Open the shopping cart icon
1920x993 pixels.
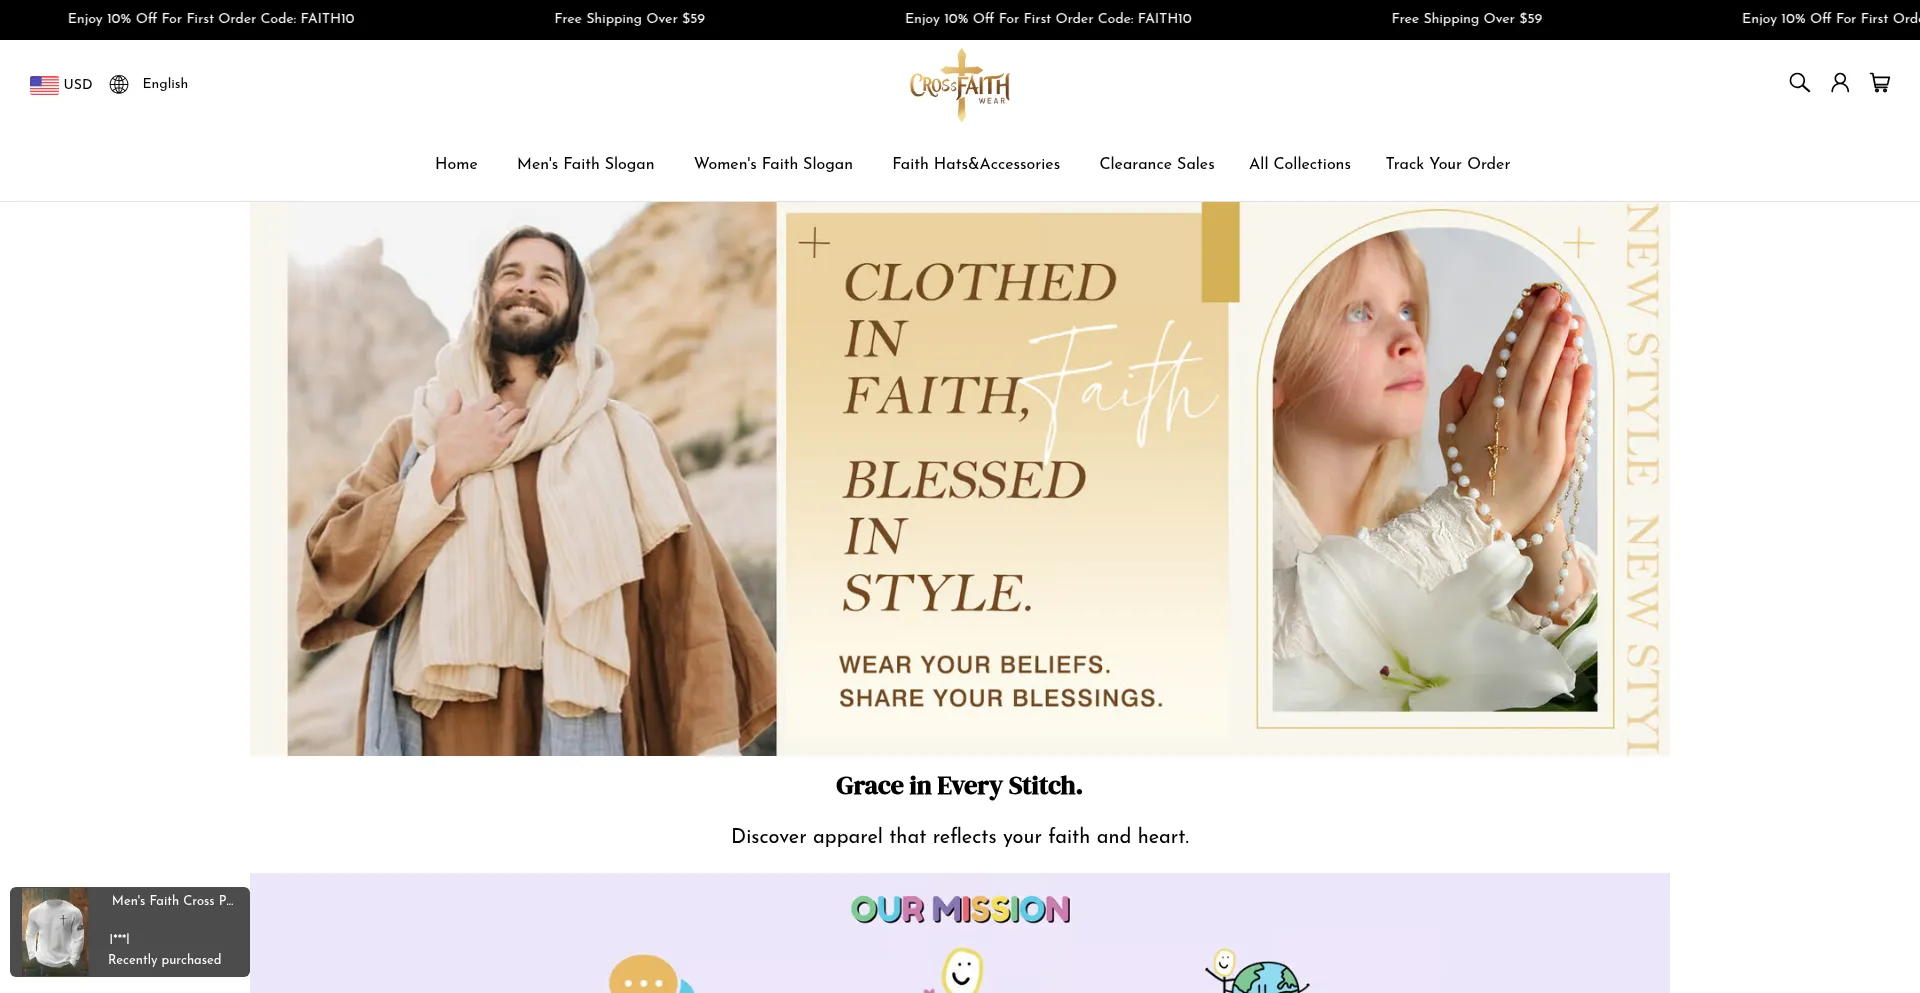pyautogui.click(x=1880, y=83)
